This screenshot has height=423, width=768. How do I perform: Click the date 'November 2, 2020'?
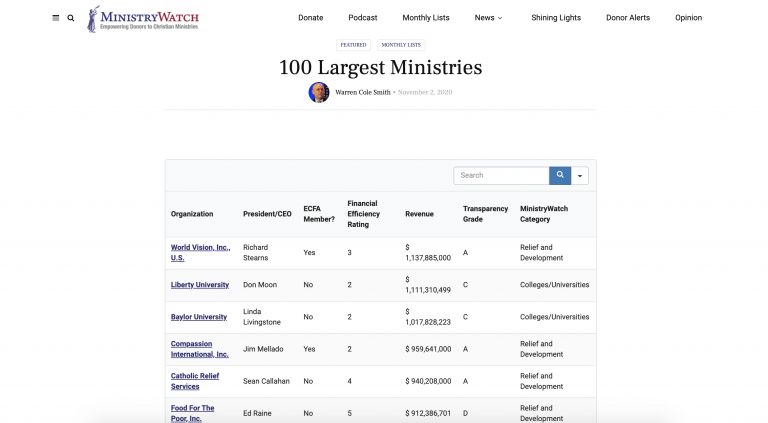pyautogui.click(x=425, y=92)
